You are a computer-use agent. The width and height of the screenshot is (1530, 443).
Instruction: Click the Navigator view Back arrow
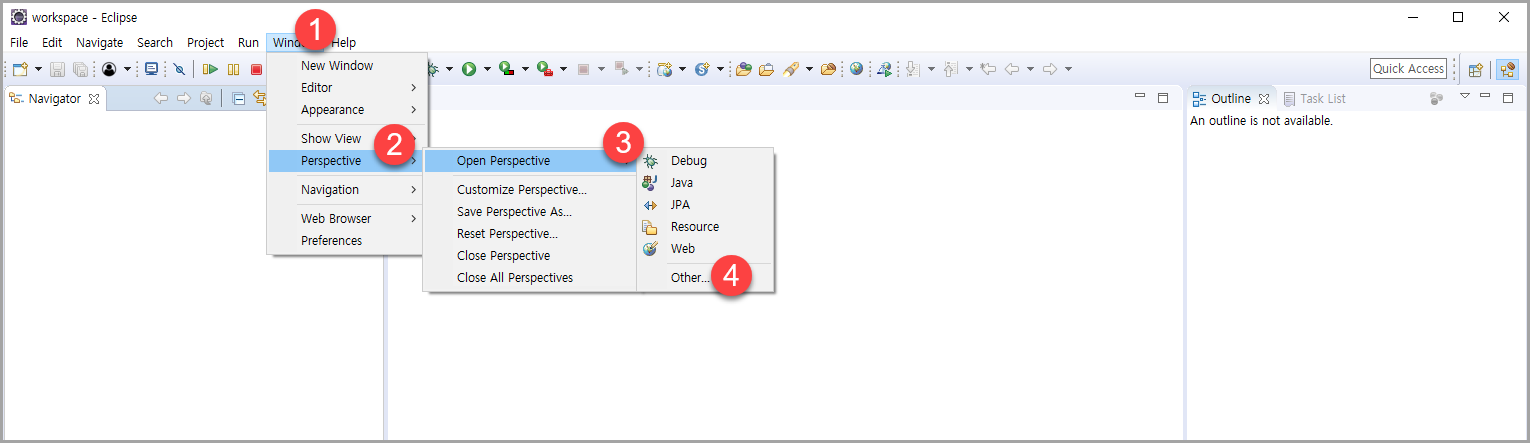click(160, 98)
